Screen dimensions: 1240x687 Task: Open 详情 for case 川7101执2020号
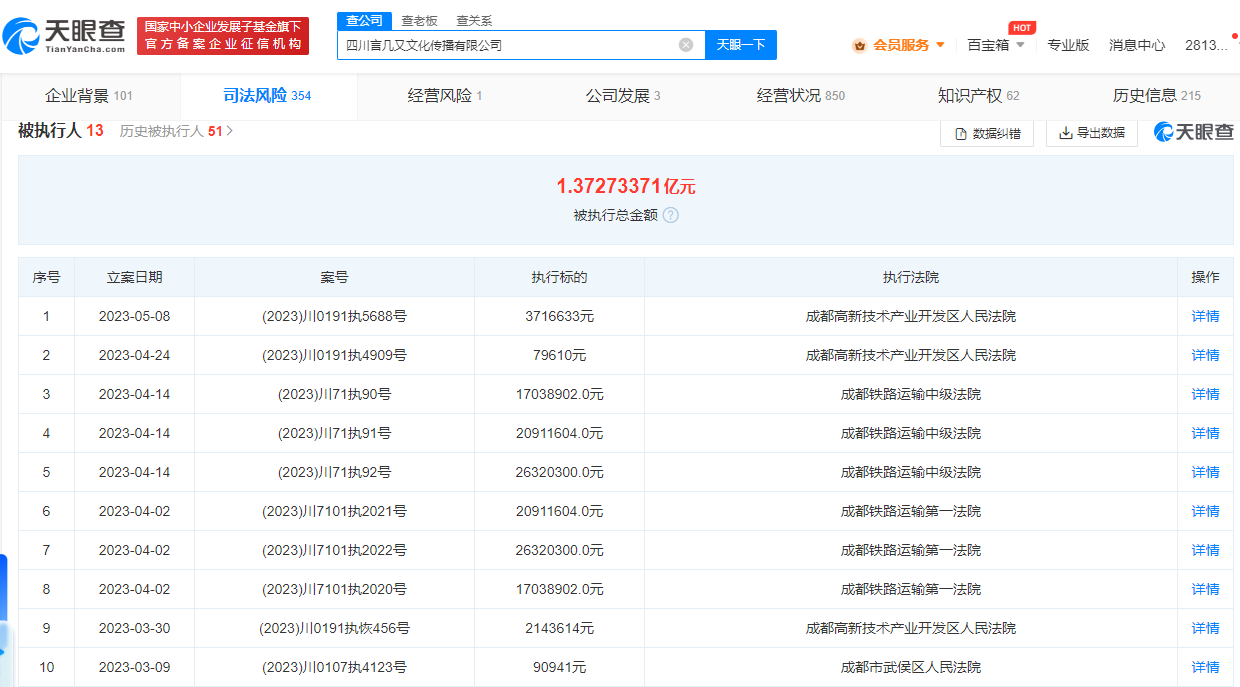pos(1205,589)
